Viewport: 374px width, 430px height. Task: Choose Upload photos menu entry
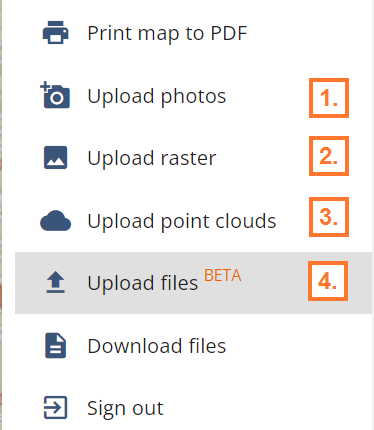click(x=157, y=97)
